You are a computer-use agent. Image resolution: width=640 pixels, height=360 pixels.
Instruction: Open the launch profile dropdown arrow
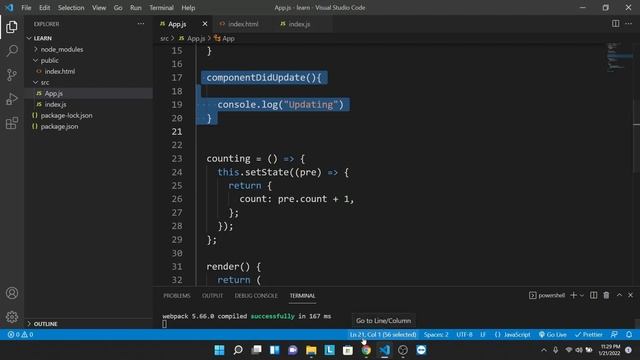click(x=582, y=295)
